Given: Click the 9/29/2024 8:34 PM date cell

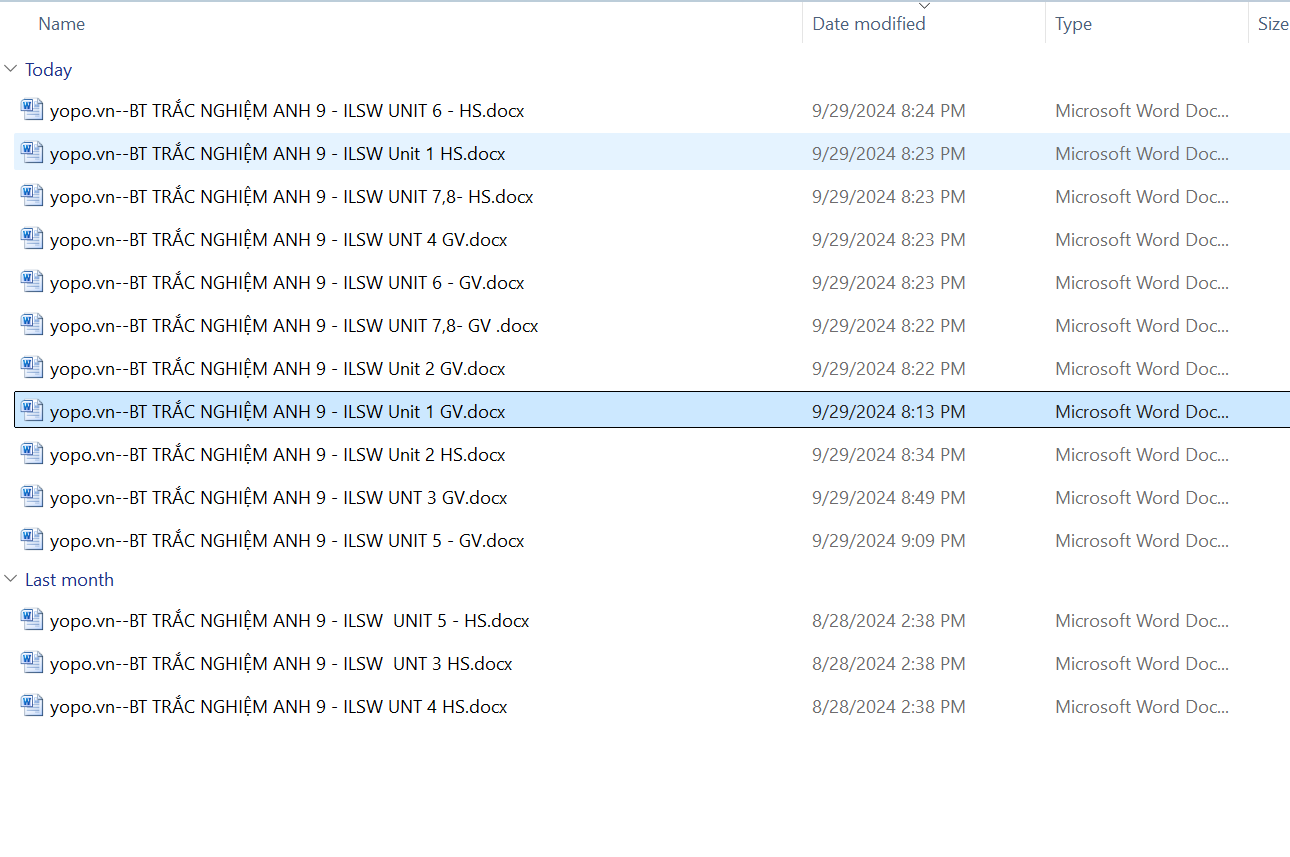Looking at the screenshot, I should pos(889,455).
